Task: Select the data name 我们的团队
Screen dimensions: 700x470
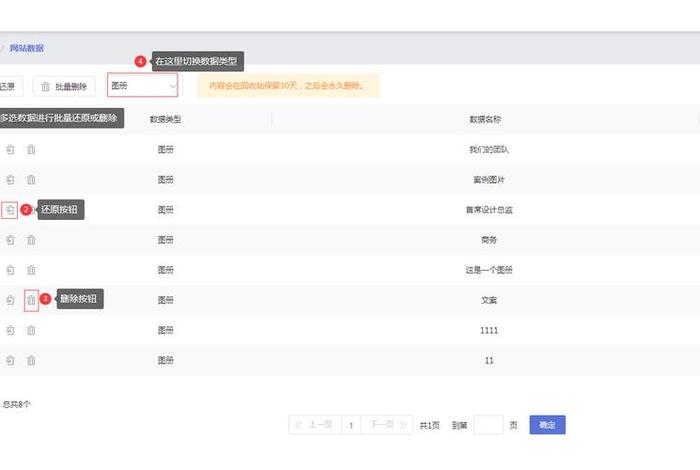Action: point(489,150)
